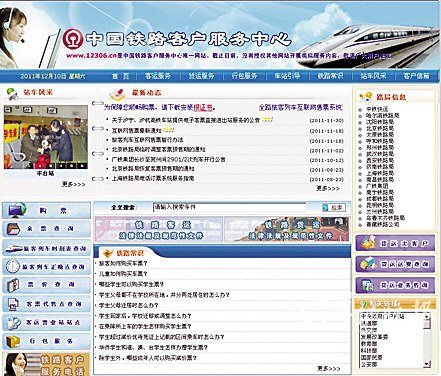This screenshot has height=376, width=441.
Task: Click the arrow icon on the 检索 button
Action: tap(326, 208)
